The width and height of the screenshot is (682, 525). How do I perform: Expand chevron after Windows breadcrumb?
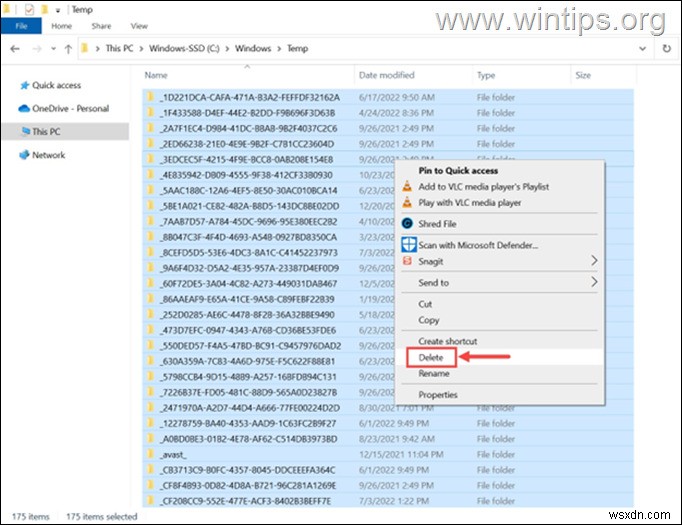(x=279, y=49)
